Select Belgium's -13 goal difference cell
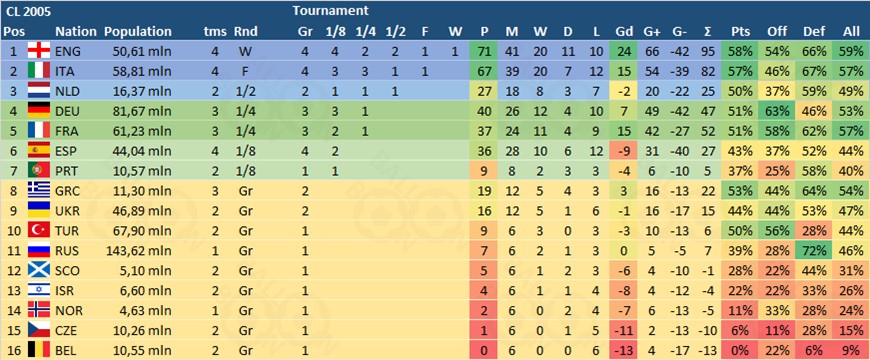The width and height of the screenshot is (870, 360). tap(623, 351)
